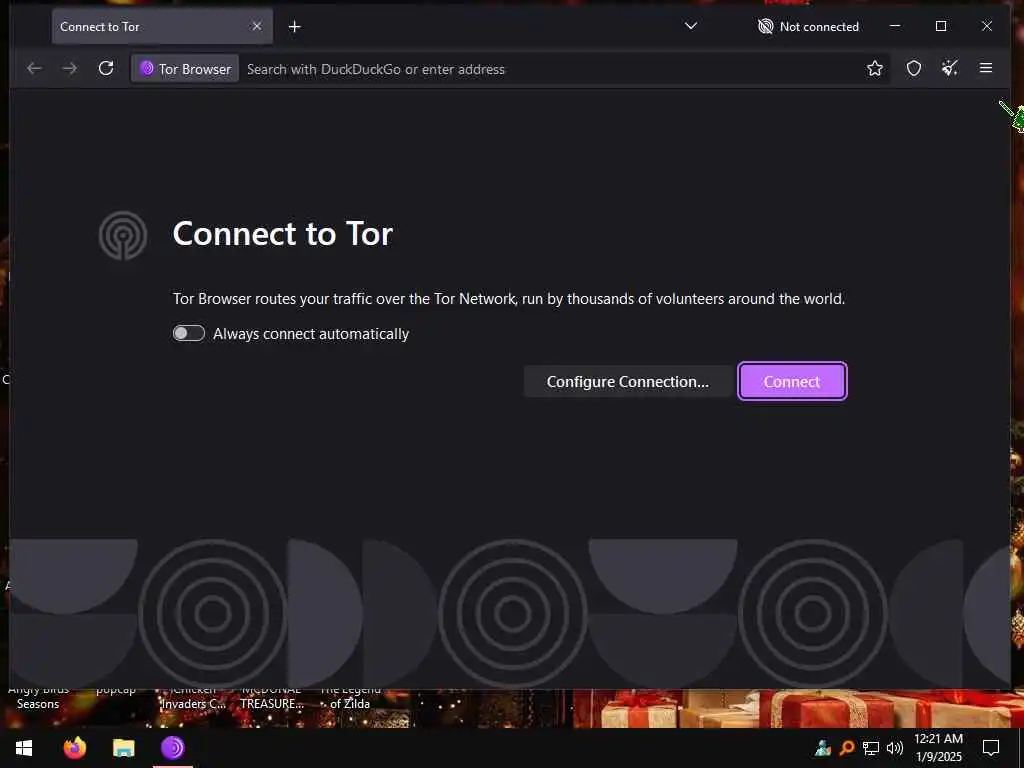Bookmark this page with star icon
The width and height of the screenshot is (1024, 768).
click(x=875, y=69)
